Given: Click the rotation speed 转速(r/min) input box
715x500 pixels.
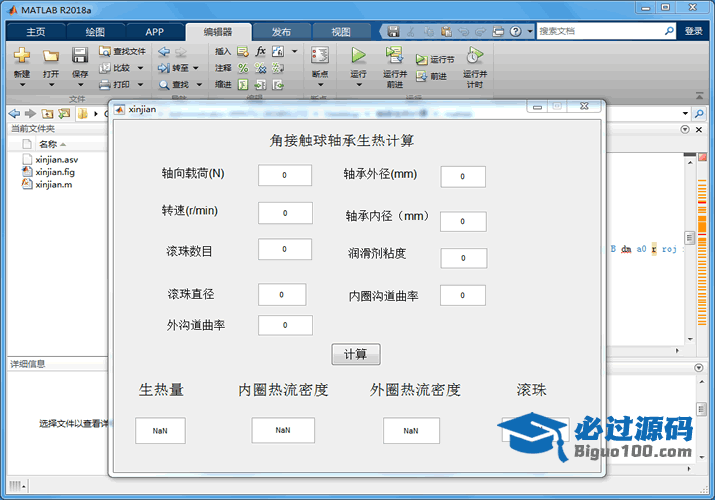Looking at the screenshot, I should tap(285, 213).
